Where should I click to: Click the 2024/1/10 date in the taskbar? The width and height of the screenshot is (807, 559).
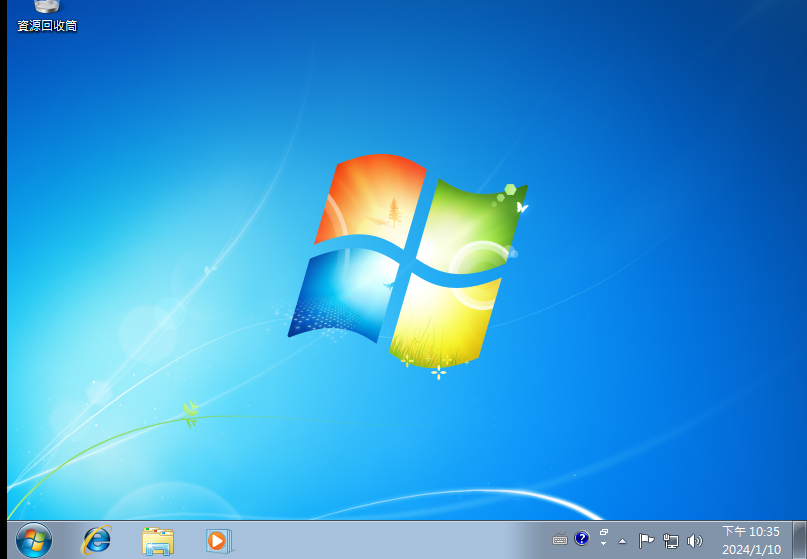751,550
